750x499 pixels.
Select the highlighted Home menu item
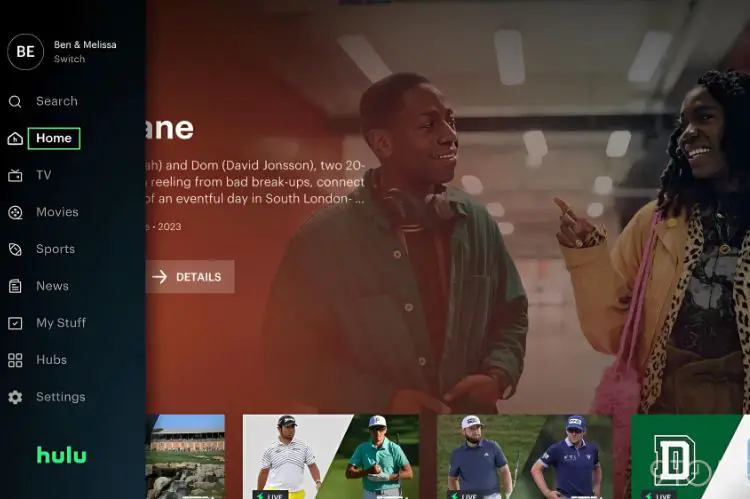pos(54,138)
